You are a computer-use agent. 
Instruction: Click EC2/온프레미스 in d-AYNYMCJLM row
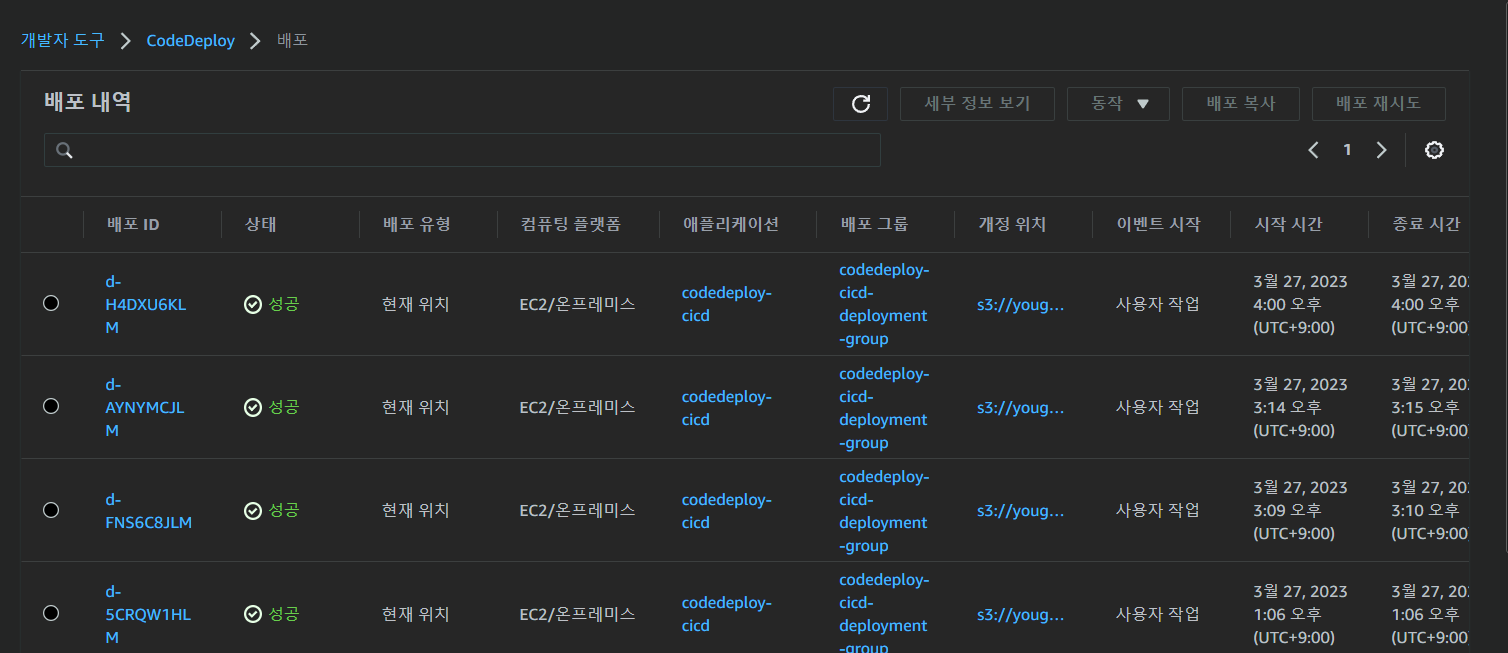click(577, 407)
